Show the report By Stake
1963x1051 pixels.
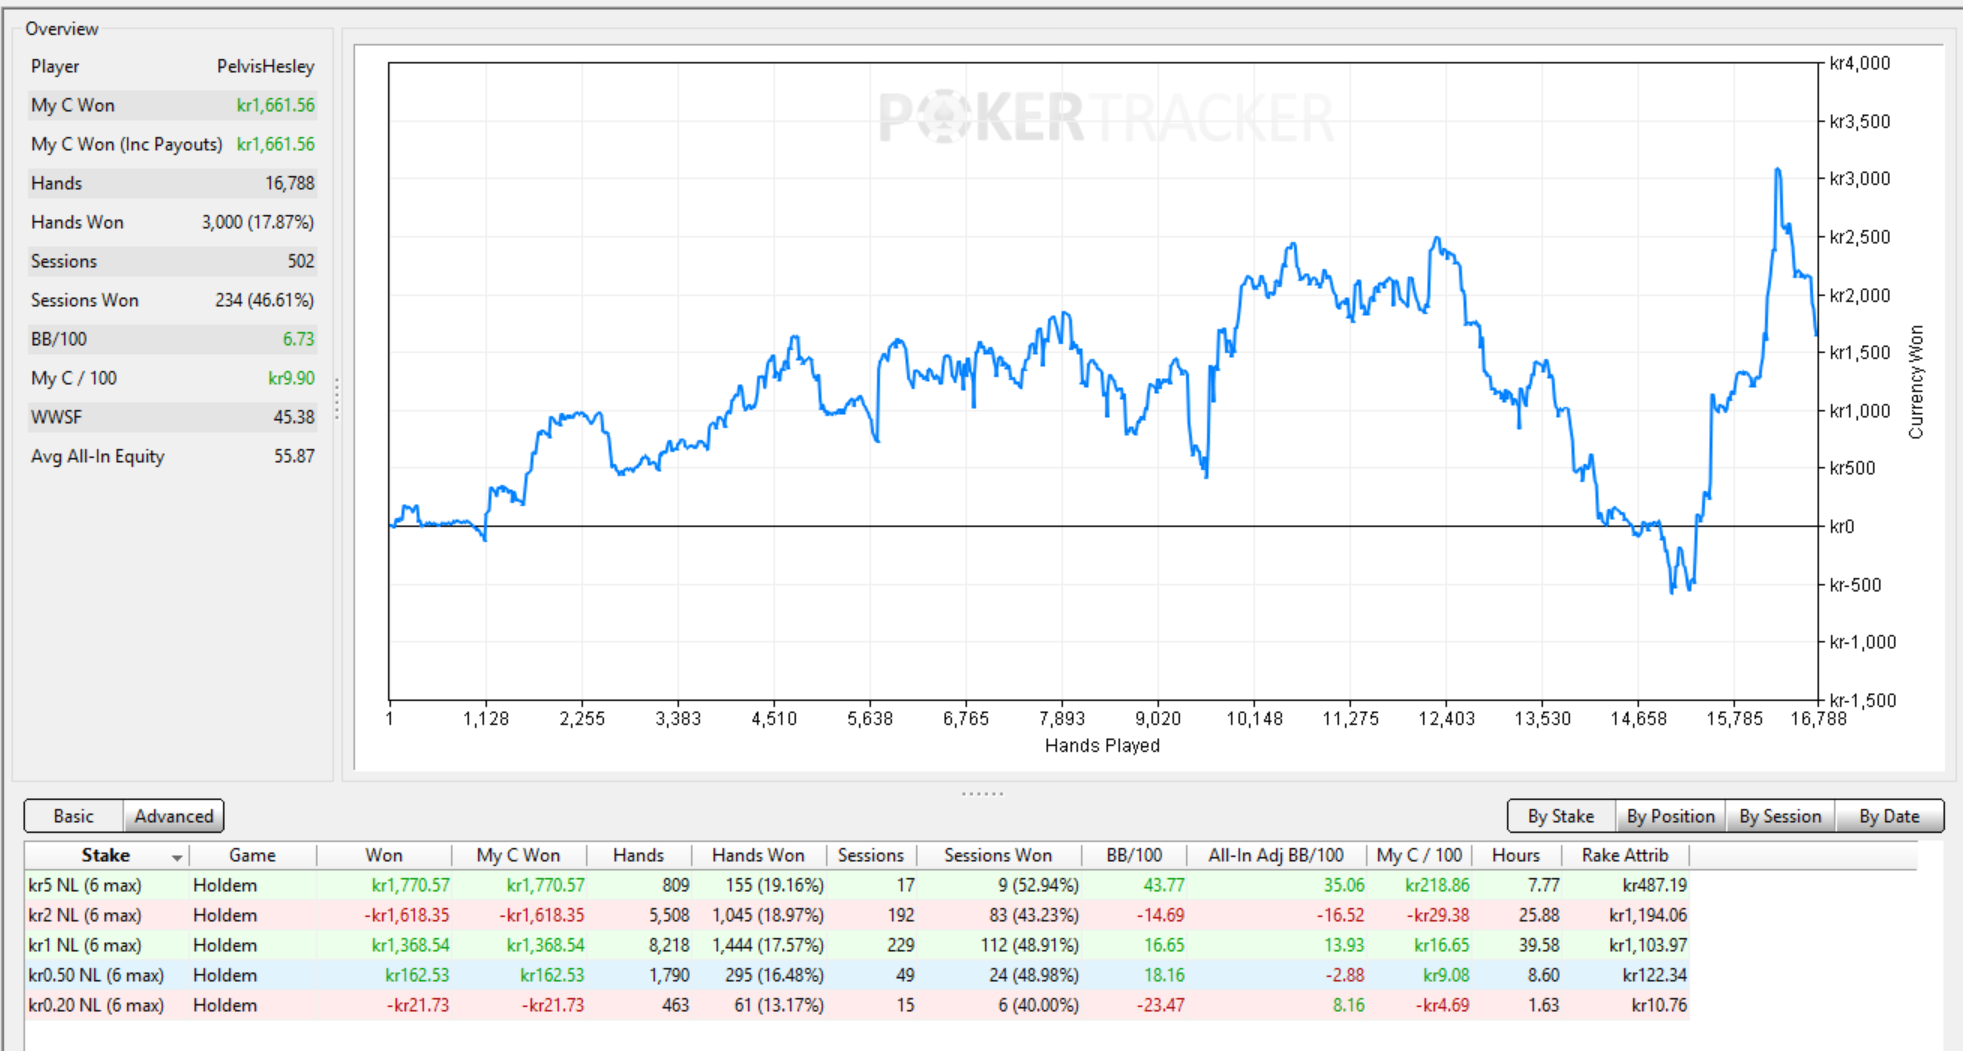(x=1560, y=816)
